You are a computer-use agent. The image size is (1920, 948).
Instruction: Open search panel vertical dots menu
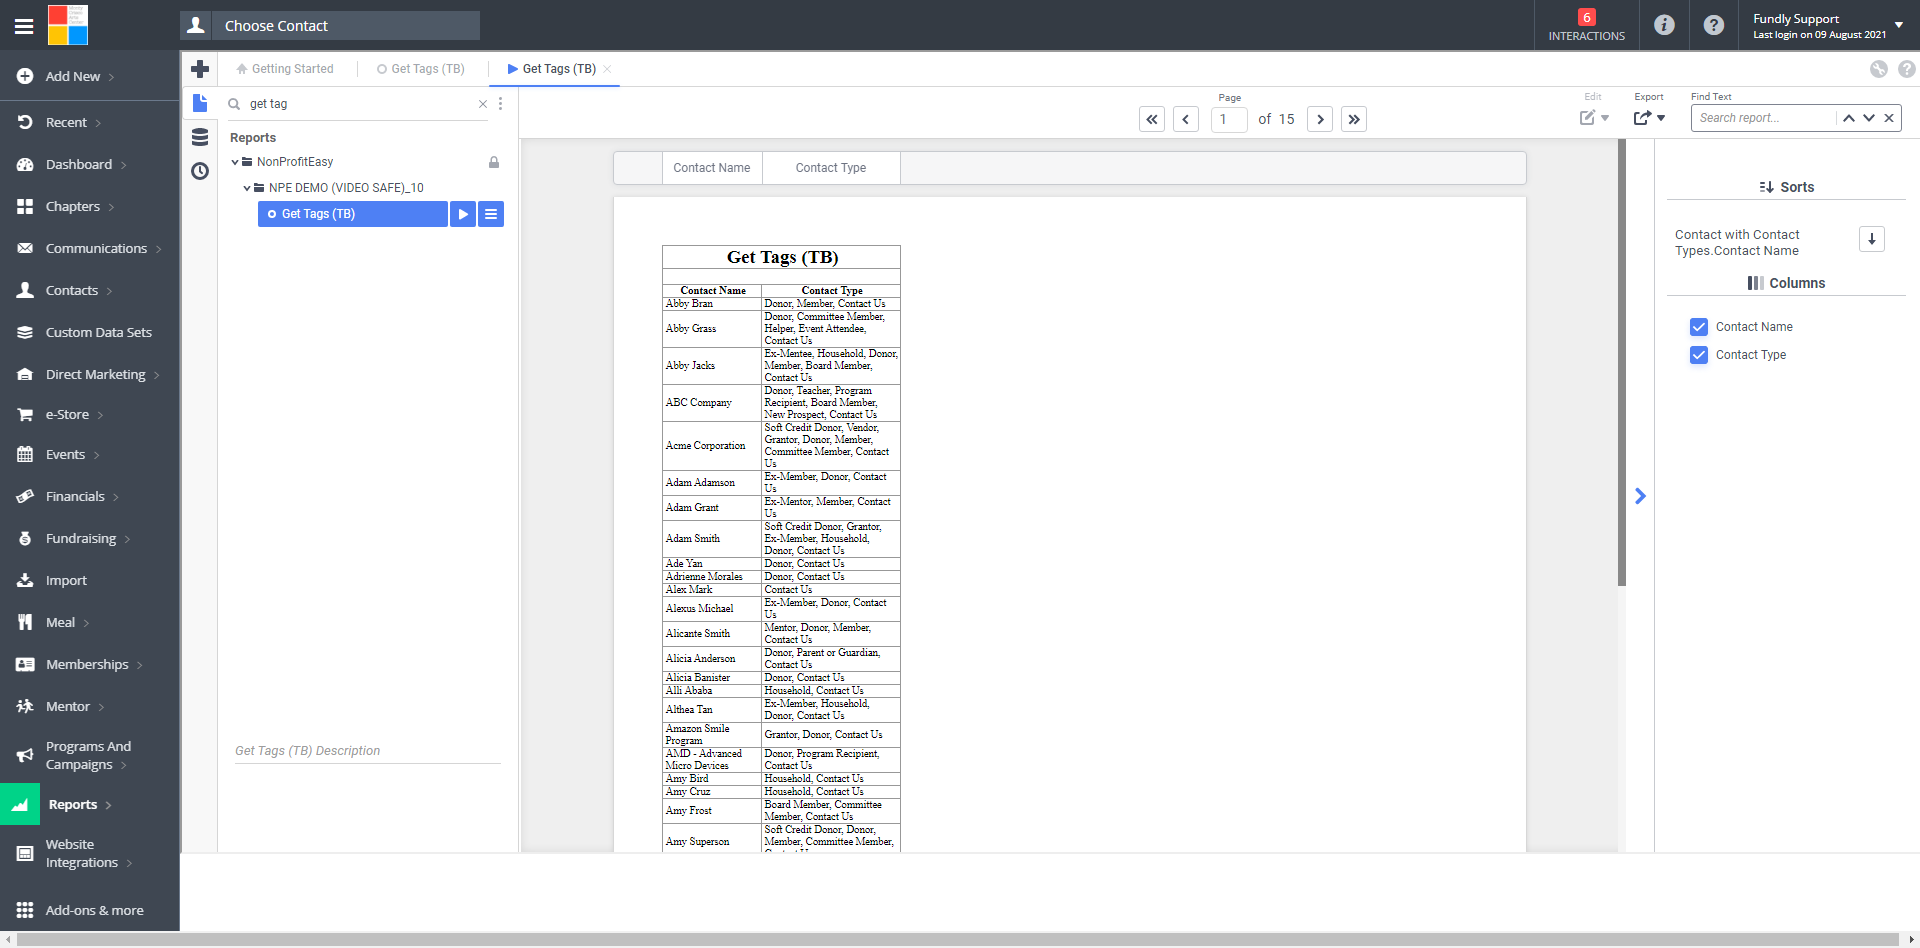(x=501, y=104)
